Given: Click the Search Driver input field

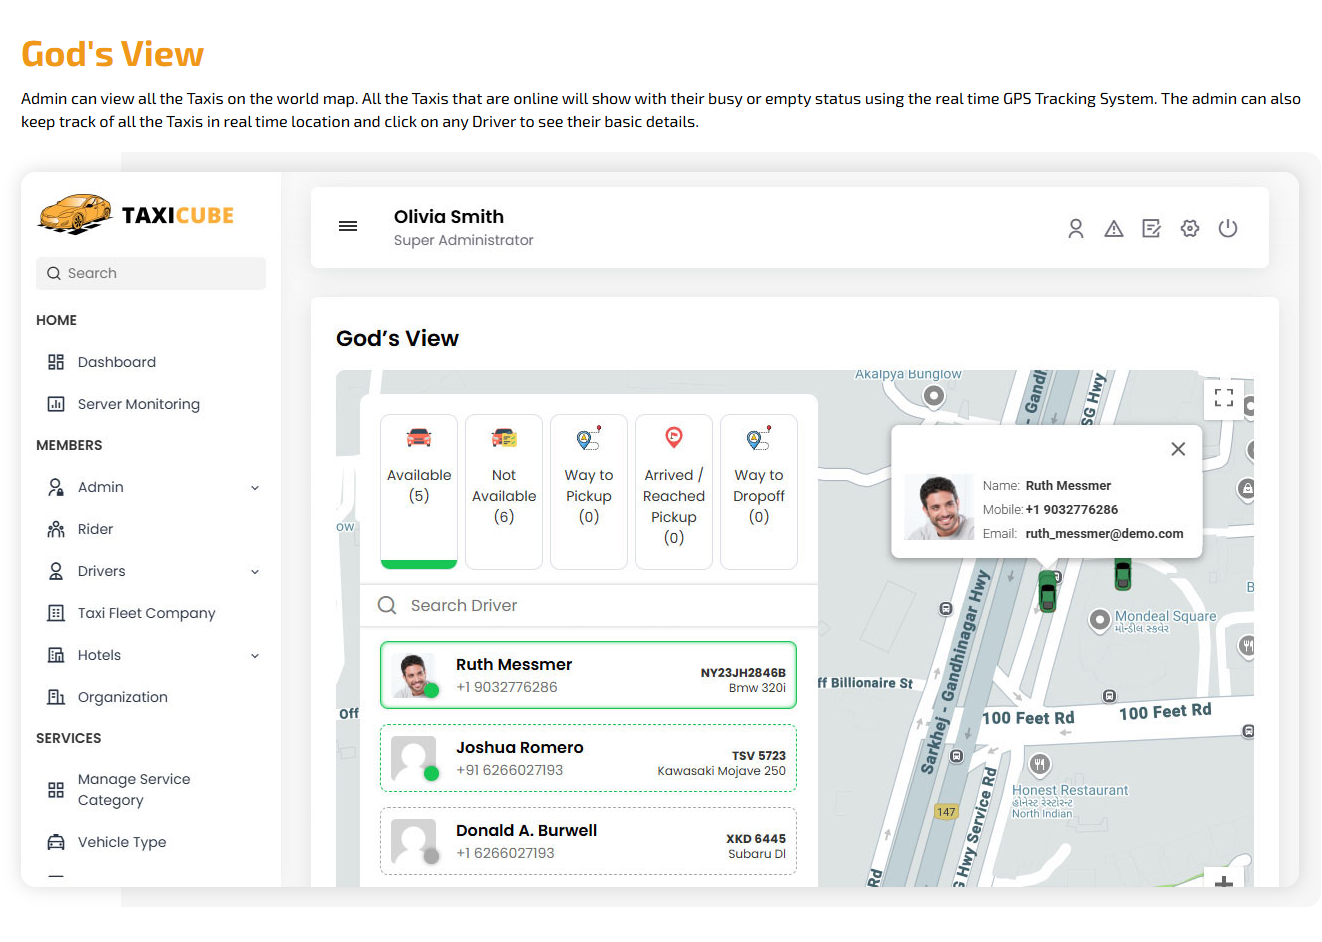Looking at the screenshot, I should (x=589, y=605).
